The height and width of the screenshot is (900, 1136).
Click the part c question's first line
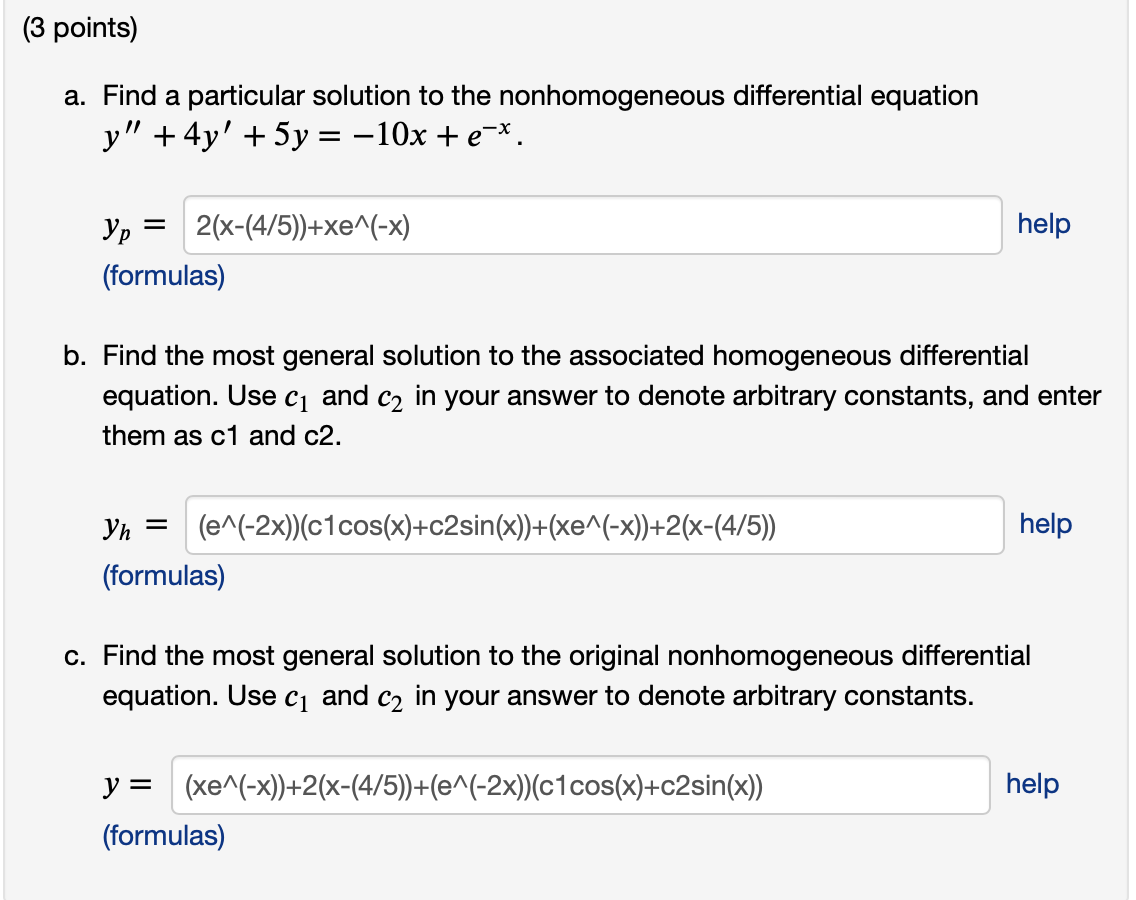pyautogui.click(x=566, y=656)
